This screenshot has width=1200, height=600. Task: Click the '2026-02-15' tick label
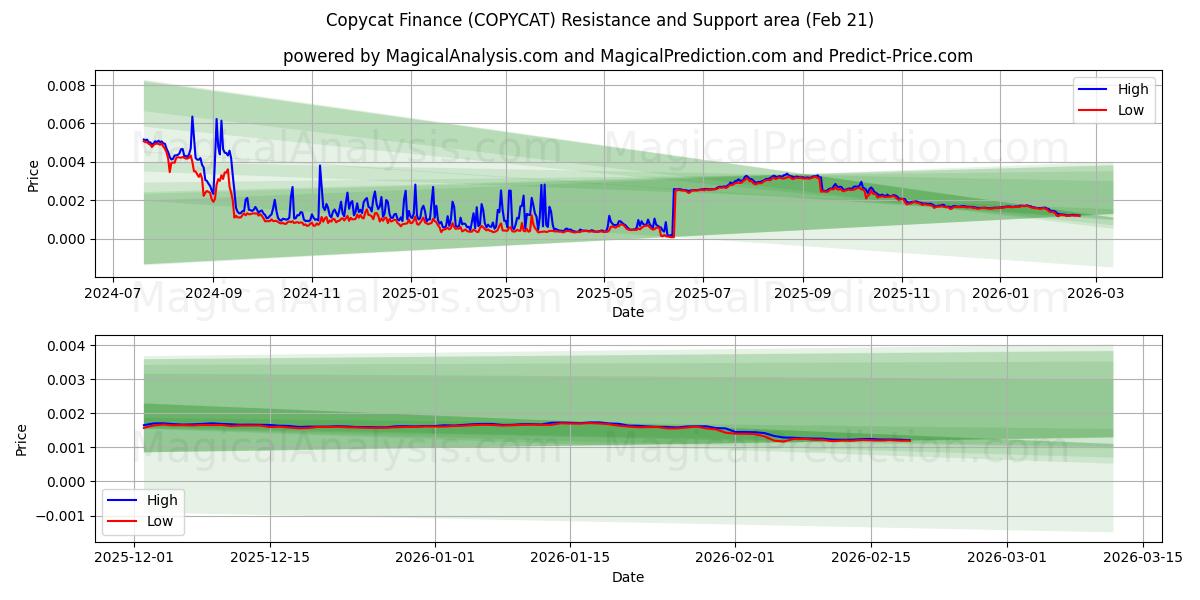[x=870, y=559]
